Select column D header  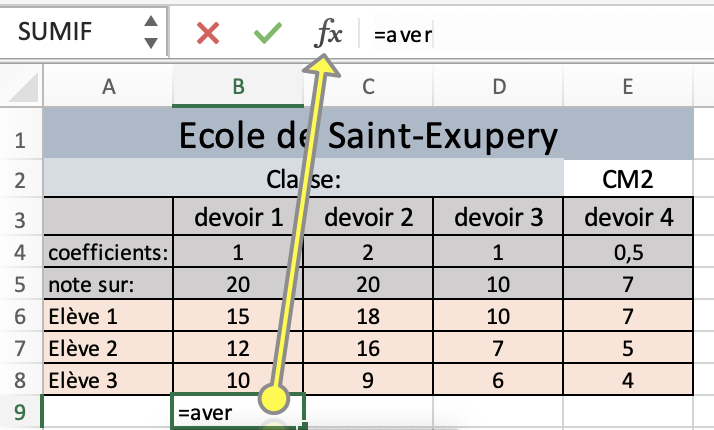499,87
